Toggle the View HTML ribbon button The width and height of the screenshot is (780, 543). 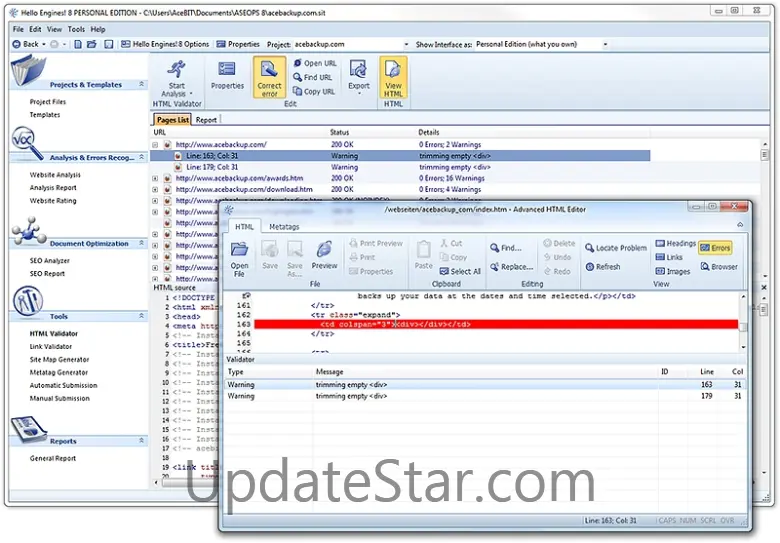coord(393,77)
